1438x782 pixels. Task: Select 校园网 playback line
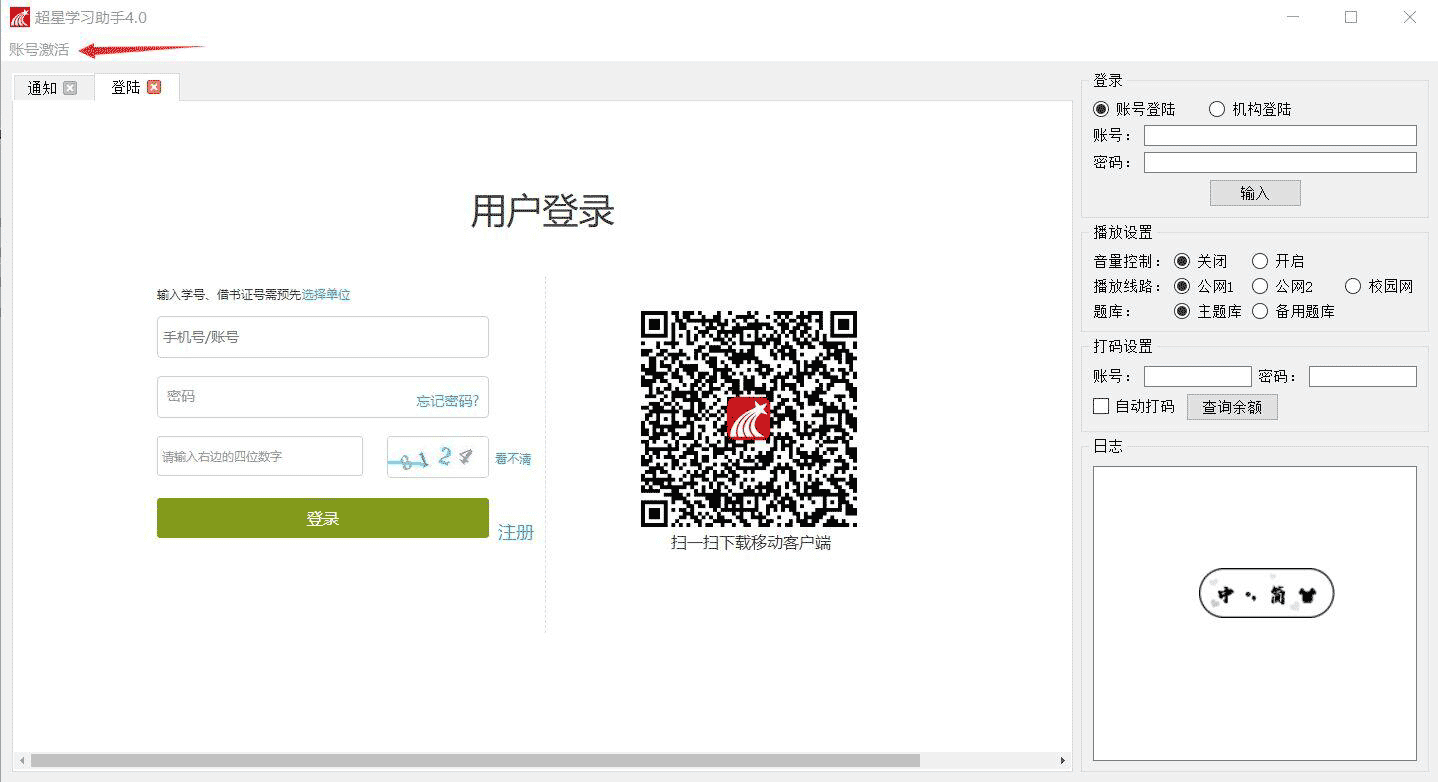point(1353,286)
